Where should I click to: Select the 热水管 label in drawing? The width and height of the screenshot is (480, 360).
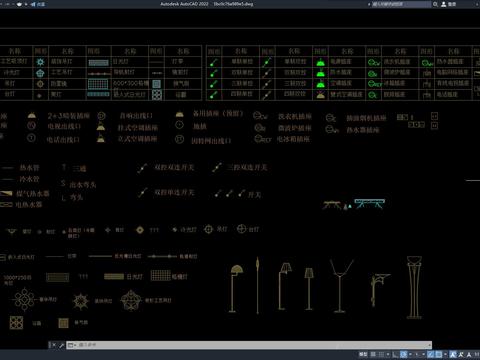click(29, 168)
